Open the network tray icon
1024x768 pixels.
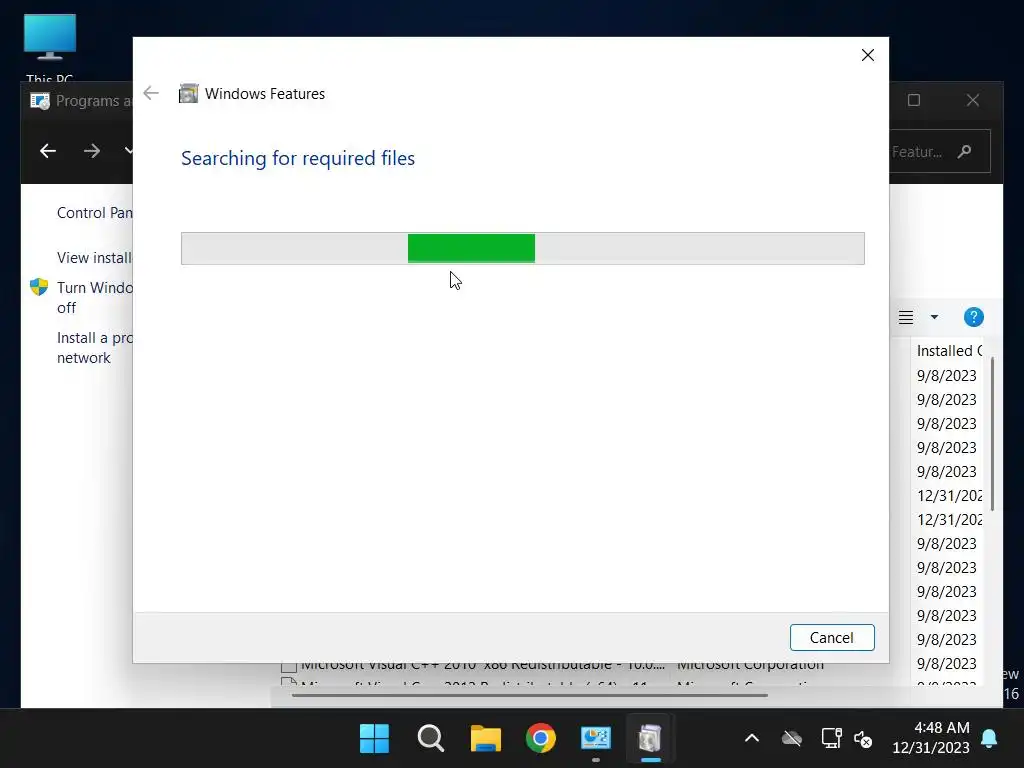coord(831,739)
